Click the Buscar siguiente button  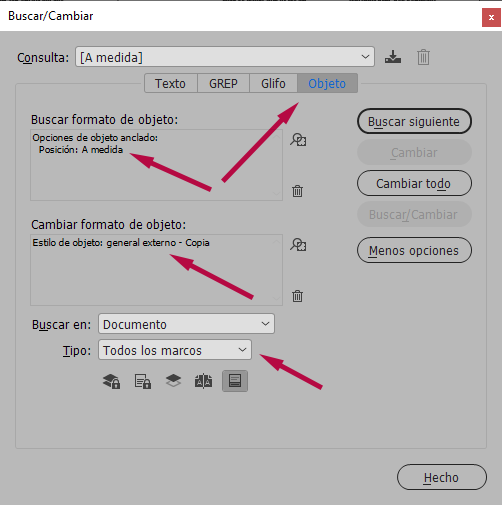pyautogui.click(x=414, y=121)
